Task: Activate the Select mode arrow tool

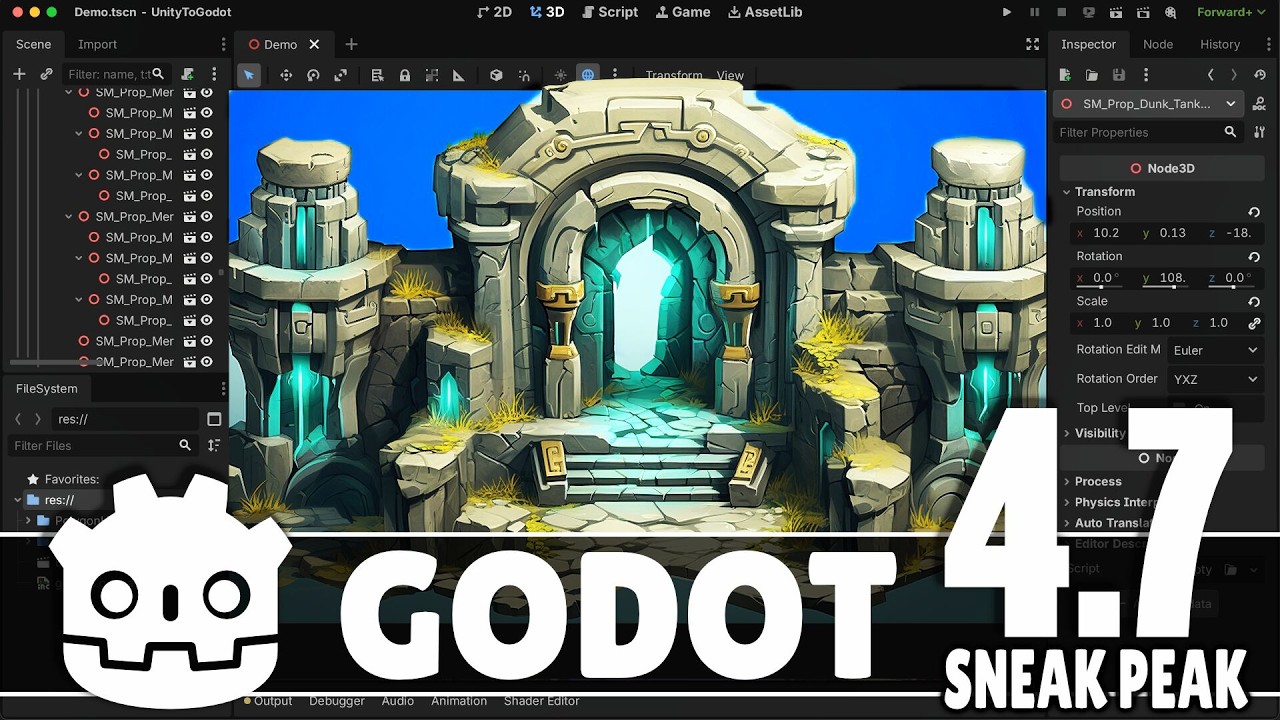Action: [249, 75]
